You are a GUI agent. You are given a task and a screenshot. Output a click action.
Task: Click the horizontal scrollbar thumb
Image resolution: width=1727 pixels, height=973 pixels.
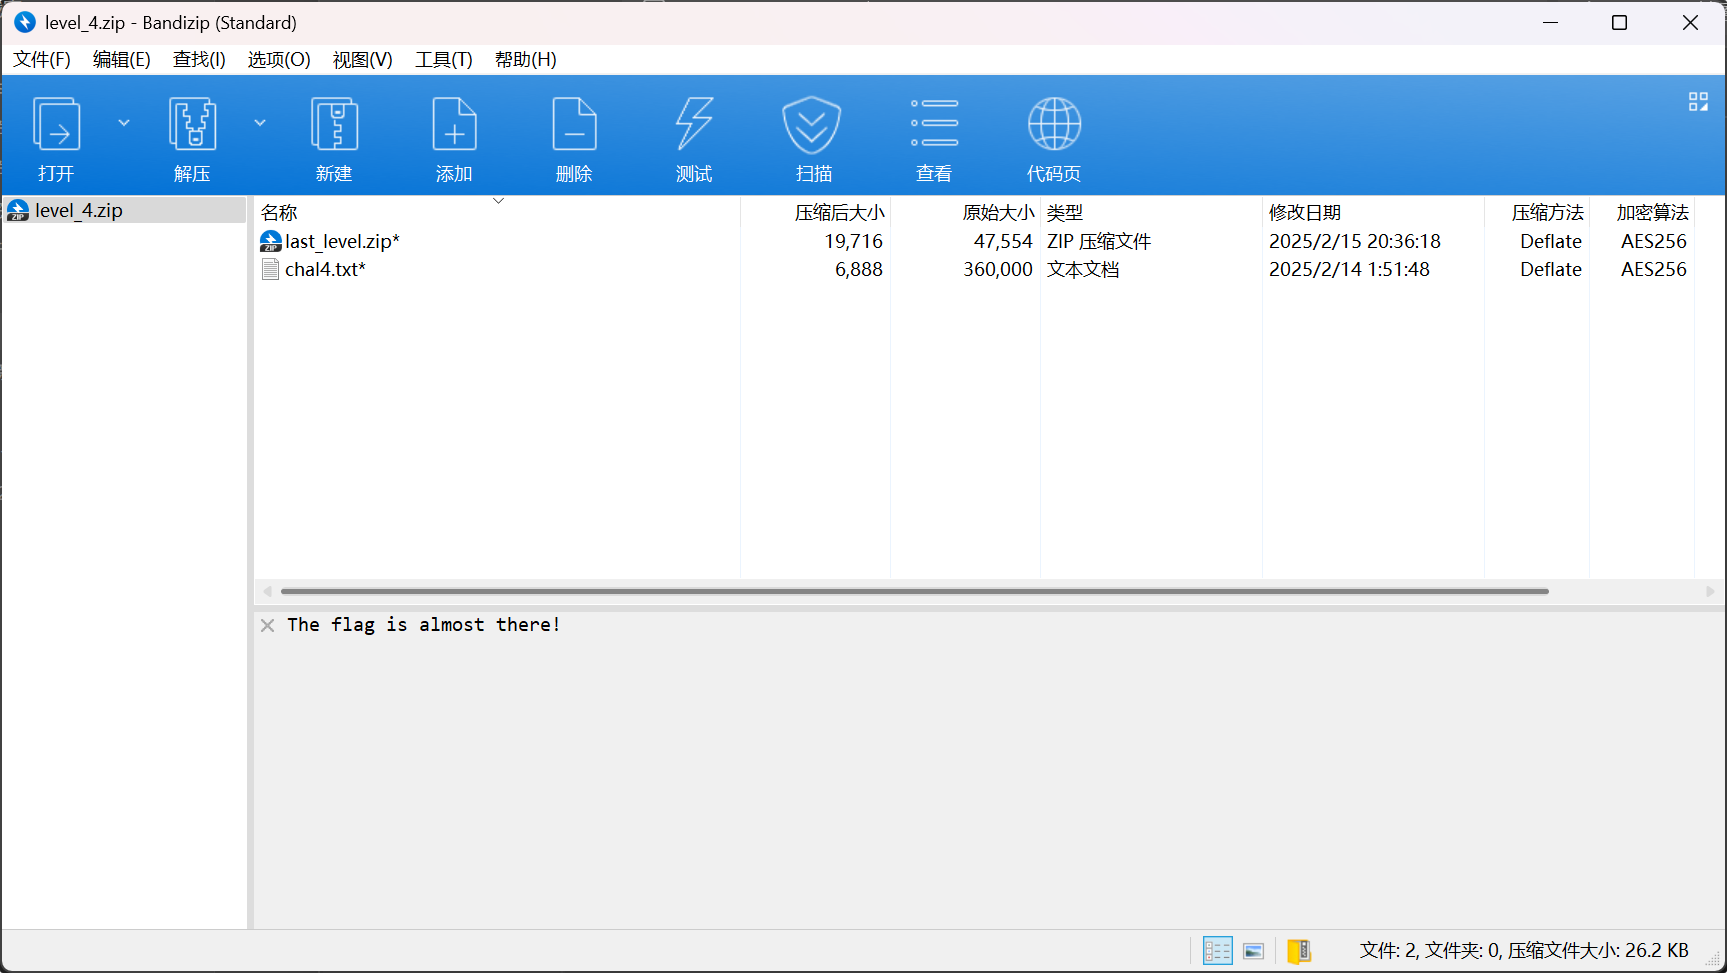coord(915,591)
